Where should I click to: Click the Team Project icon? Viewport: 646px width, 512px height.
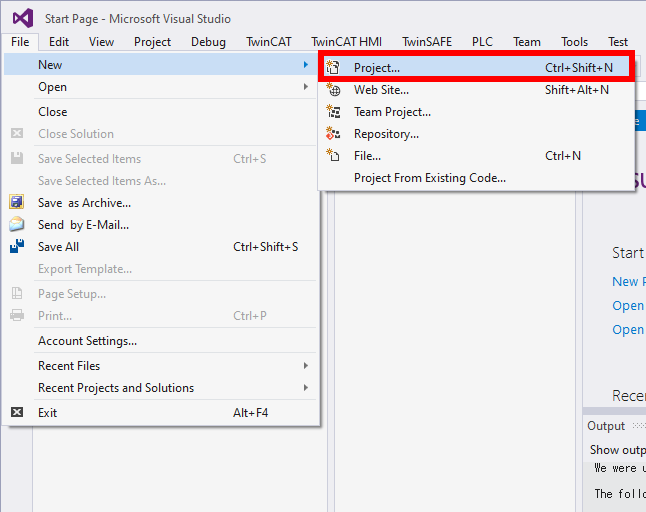click(x=334, y=112)
